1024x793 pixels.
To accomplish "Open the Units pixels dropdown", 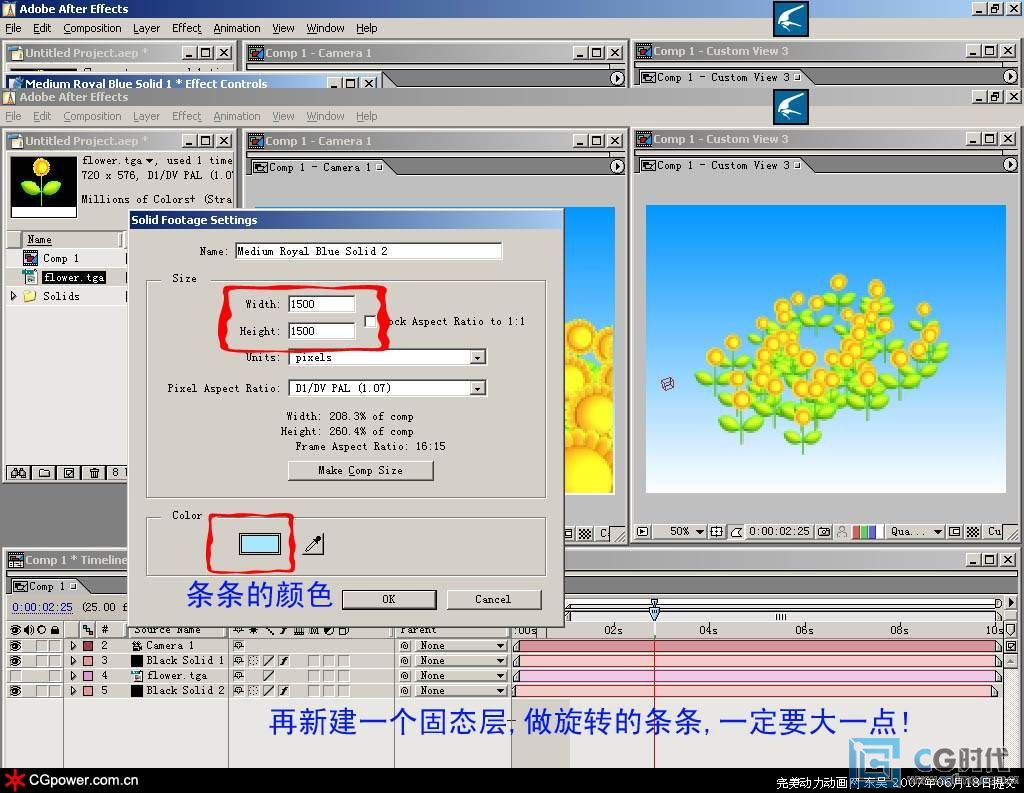I will (387, 357).
